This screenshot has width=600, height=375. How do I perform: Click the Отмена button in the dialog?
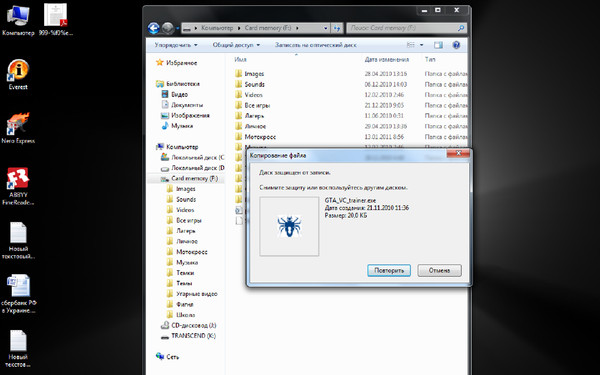point(439,270)
